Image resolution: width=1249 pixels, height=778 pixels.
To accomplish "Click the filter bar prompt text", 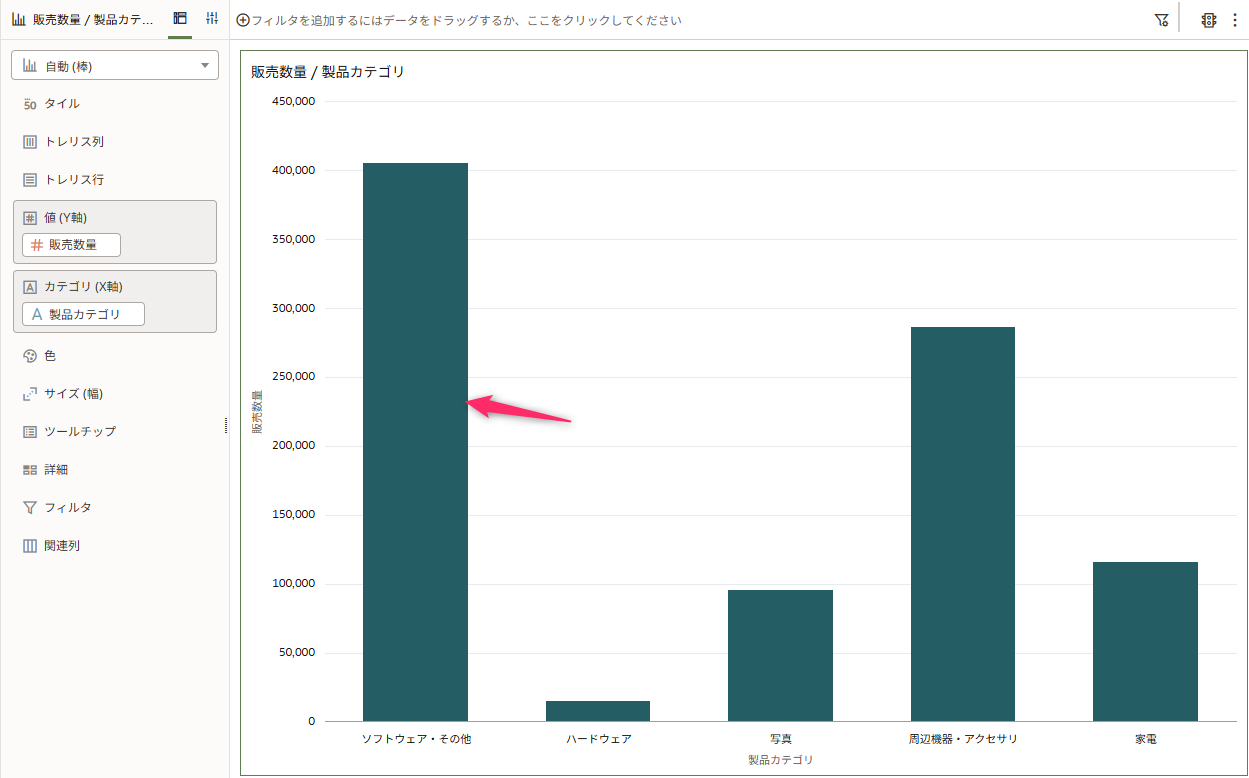I will (x=467, y=20).
